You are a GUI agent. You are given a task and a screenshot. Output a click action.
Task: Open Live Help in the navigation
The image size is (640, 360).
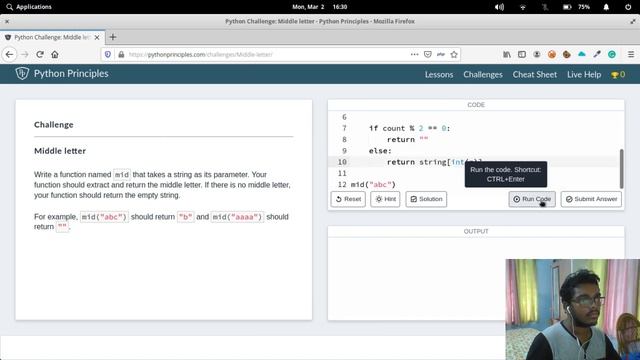(584, 75)
